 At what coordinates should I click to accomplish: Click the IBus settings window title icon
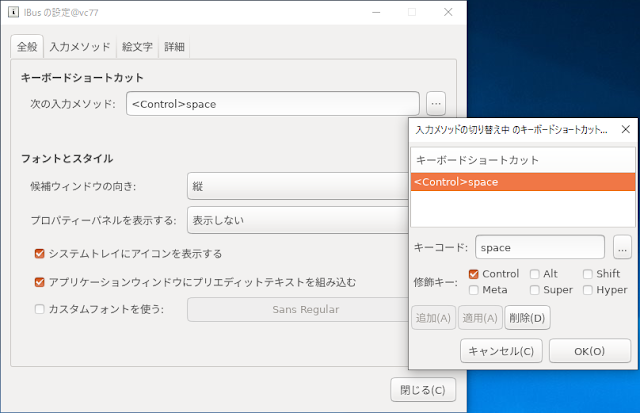pyautogui.click(x=13, y=12)
